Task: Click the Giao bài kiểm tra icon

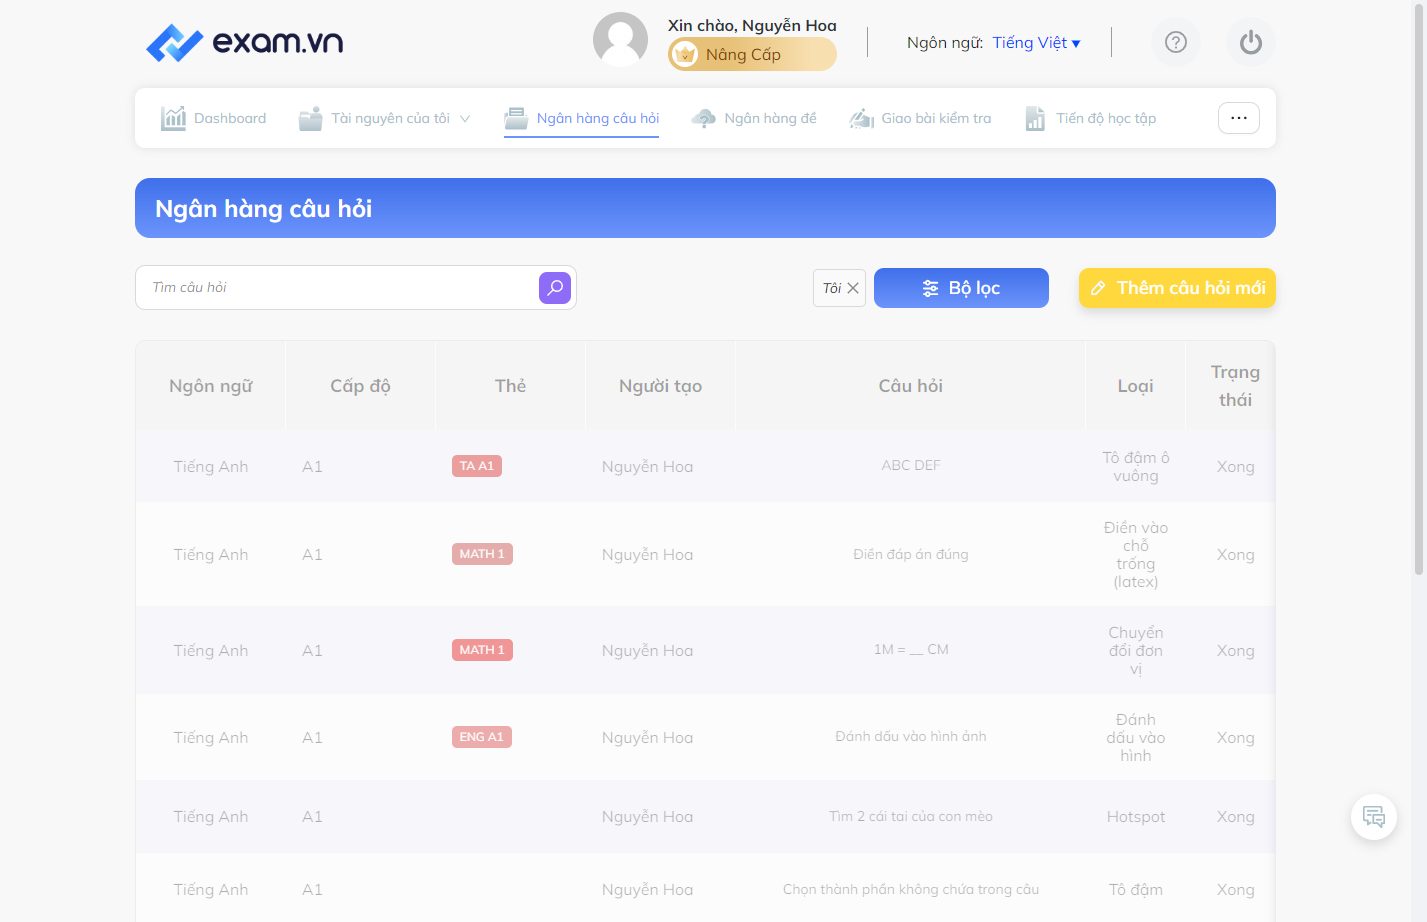Action: [862, 118]
